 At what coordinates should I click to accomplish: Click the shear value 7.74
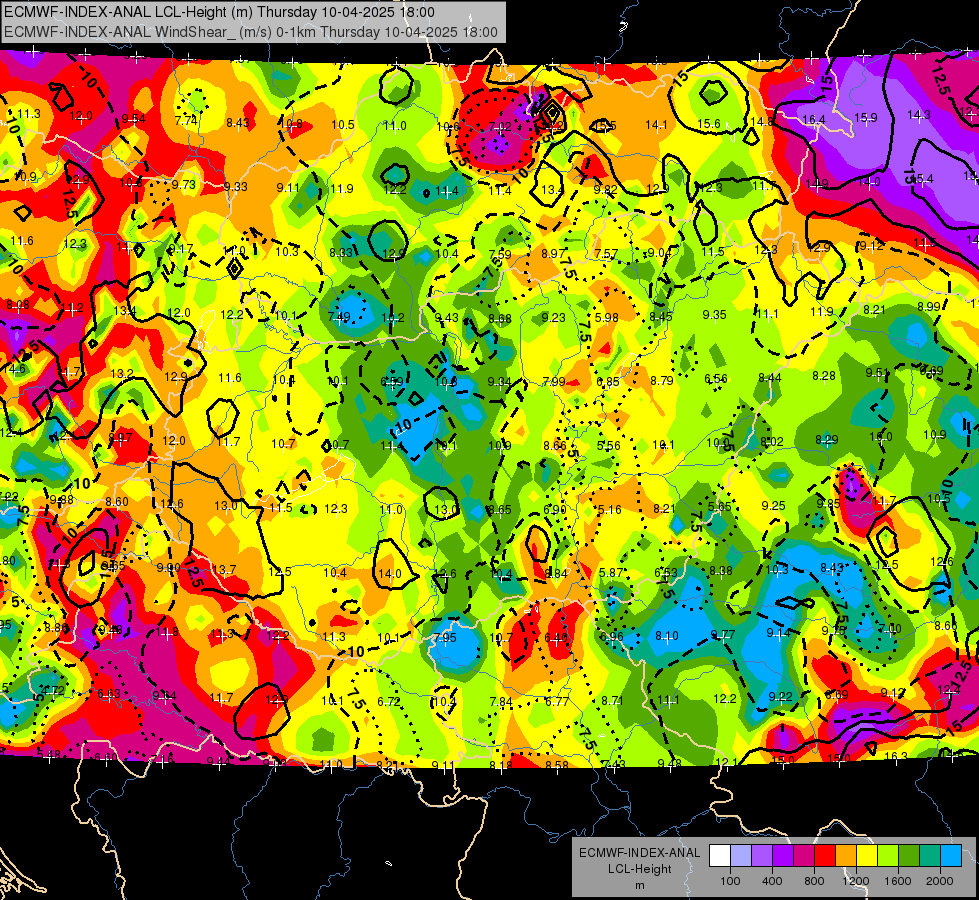click(186, 121)
